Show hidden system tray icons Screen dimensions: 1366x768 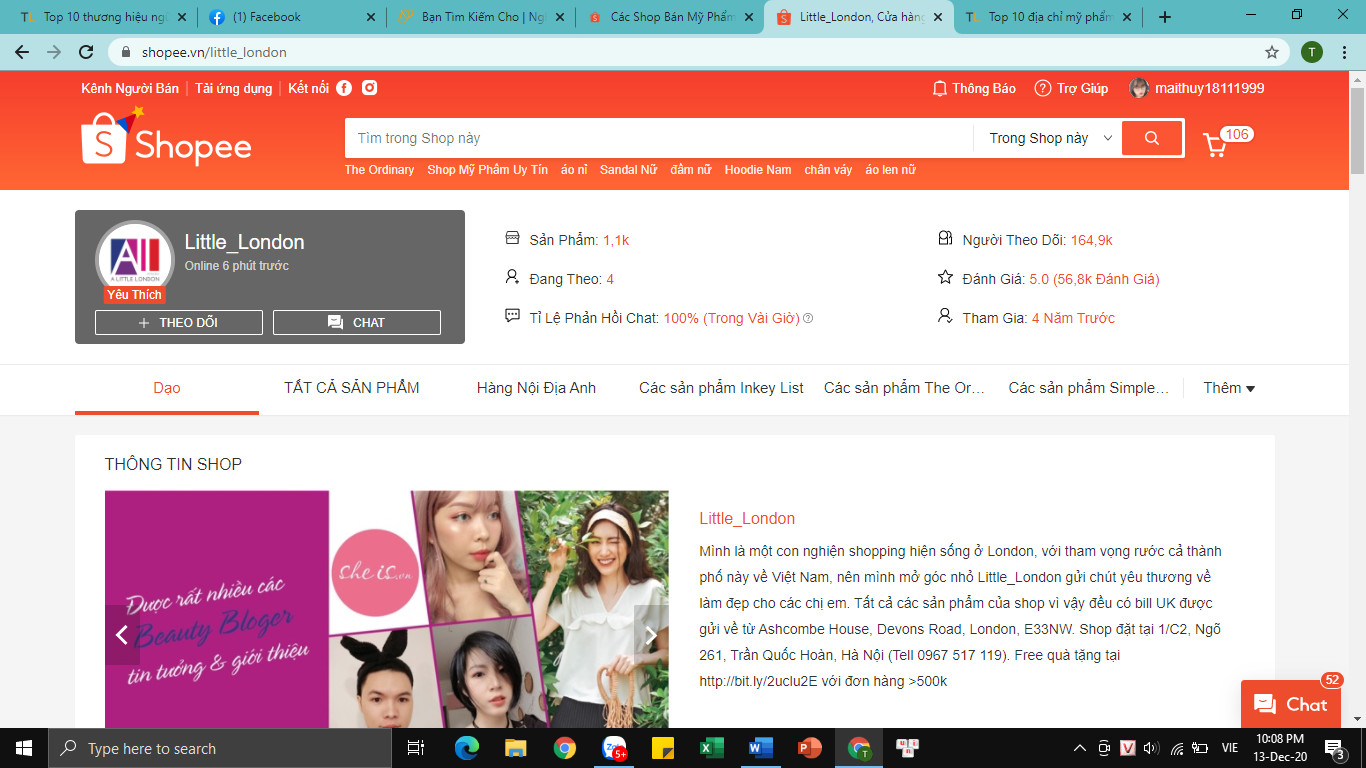[1079, 748]
